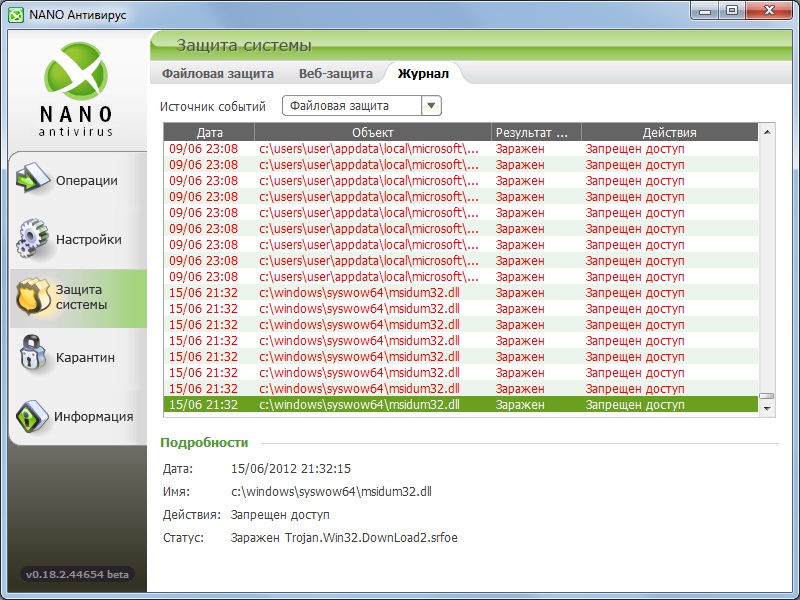Click the Information icon in sidebar
This screenshot has width=800, height=600.
pos(32,416)
